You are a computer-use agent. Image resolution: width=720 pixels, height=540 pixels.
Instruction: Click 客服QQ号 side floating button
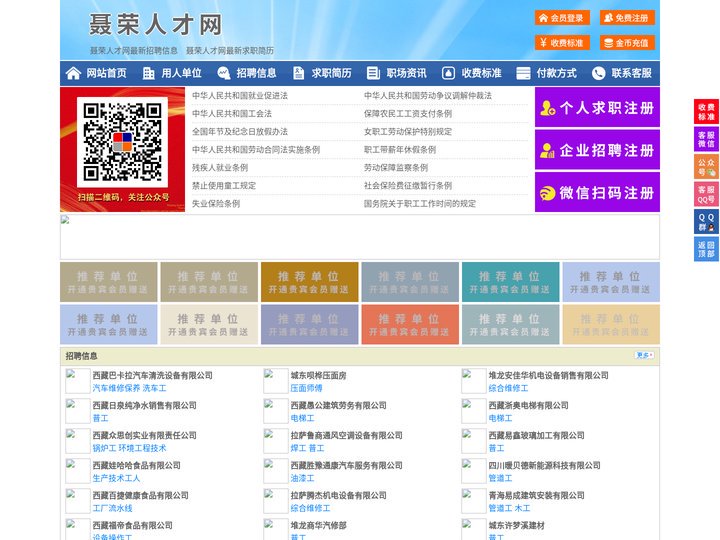click(706, 194)
